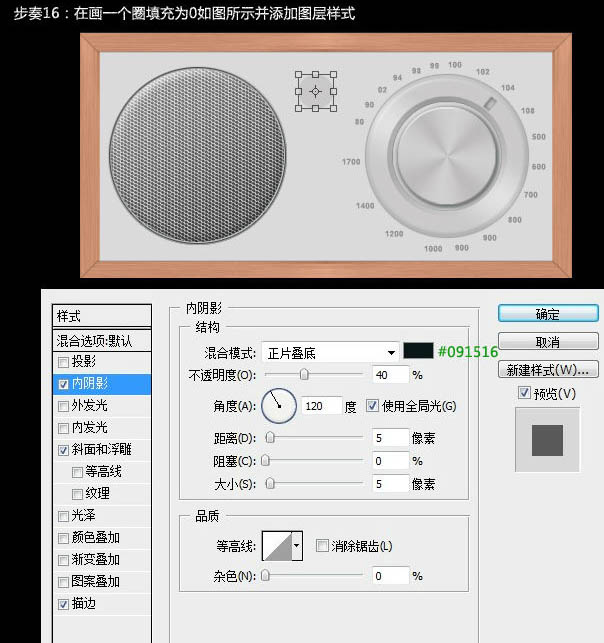The height and width of the screenshot is (643, 604).
Task: Open the 渐变叠加 settings row
Action: (x=102, y=560)
